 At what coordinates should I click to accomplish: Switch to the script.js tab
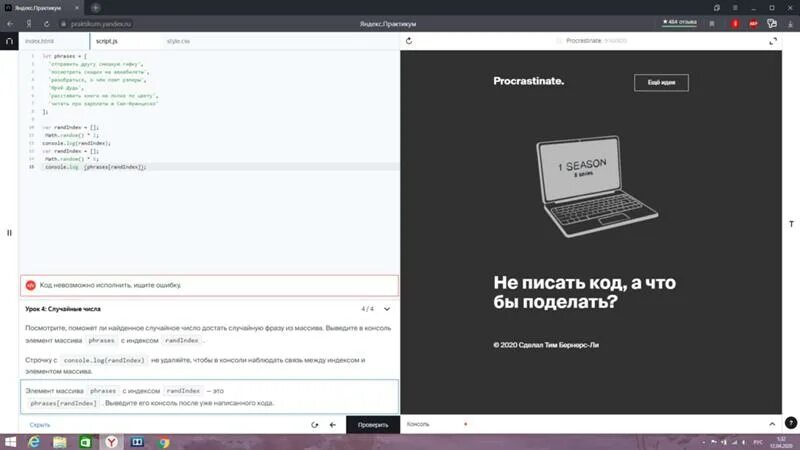coord(107,41)
